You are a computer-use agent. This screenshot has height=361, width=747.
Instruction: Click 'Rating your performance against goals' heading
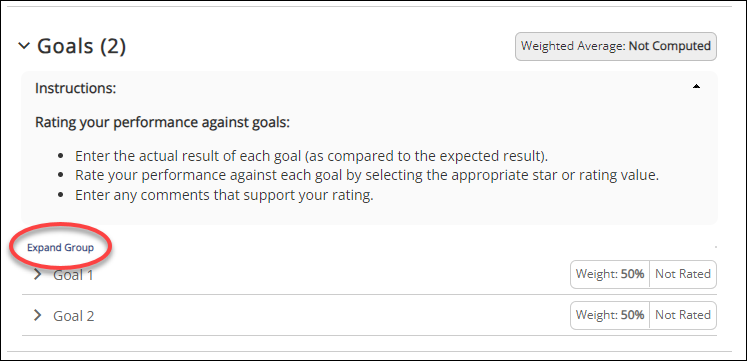162,123
